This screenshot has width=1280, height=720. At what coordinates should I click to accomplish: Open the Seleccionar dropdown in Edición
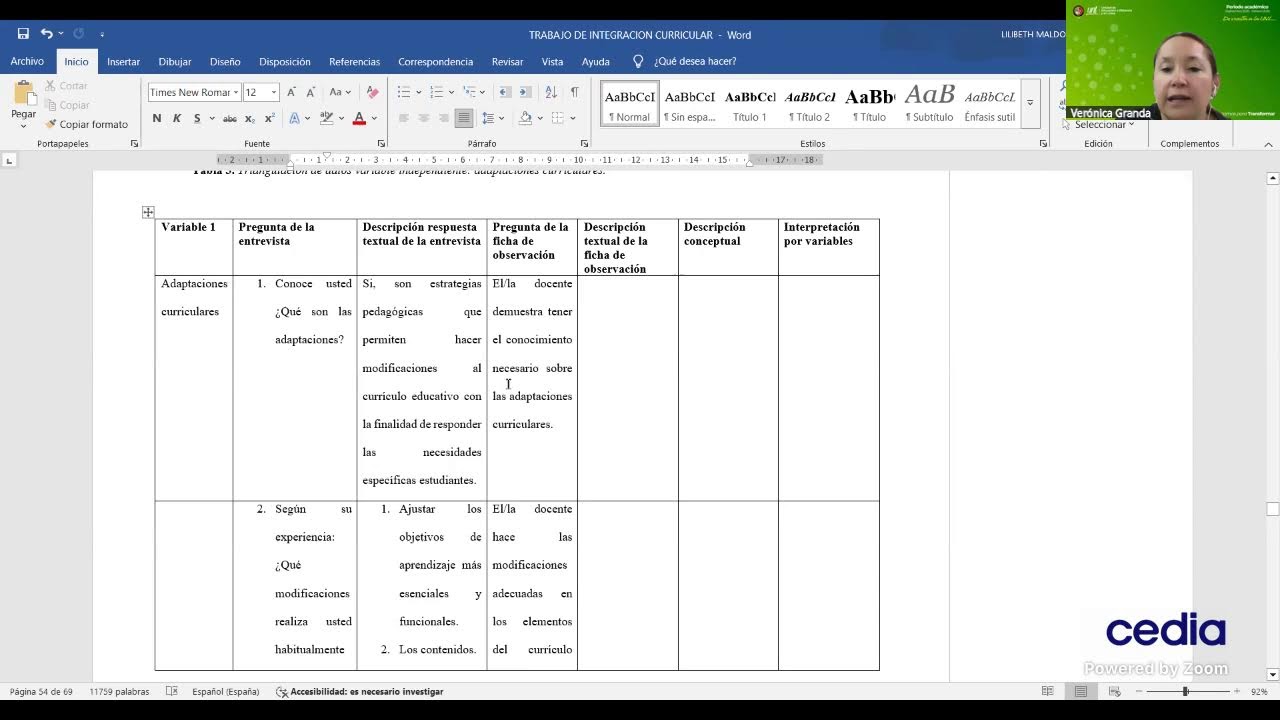(1104, 125)
